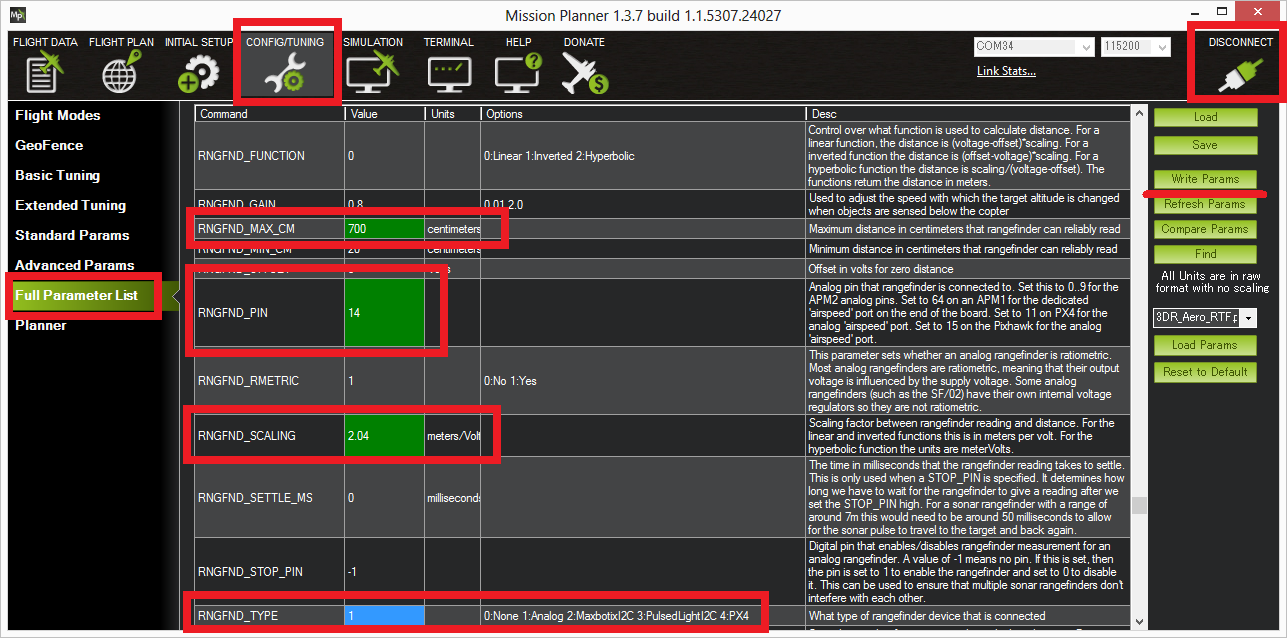Click the RNGFND_TYPE value cell

[x=384, y=616]
